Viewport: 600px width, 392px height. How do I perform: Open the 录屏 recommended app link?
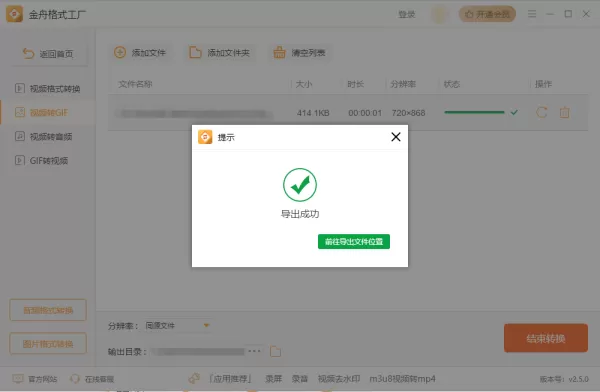(x=274, y=379)
